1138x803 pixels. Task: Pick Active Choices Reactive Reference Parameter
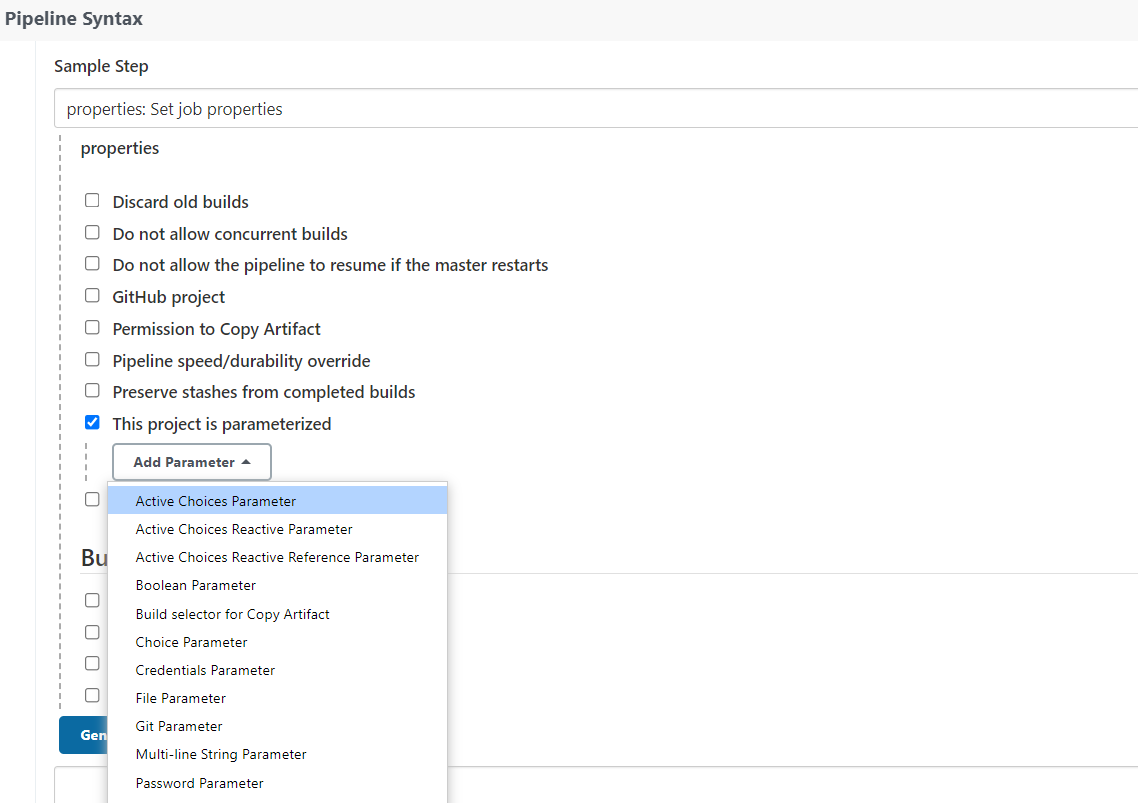277,557
